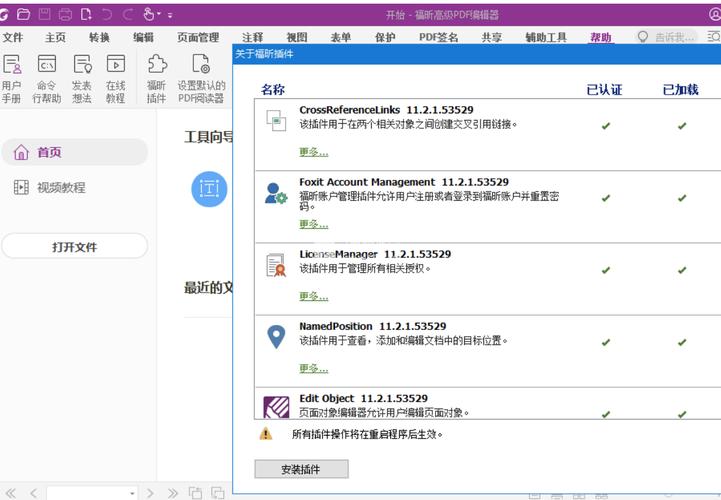
Task: Select 设置默认的PDF阅读器 ribbon icon
Action: pos(201,66)
